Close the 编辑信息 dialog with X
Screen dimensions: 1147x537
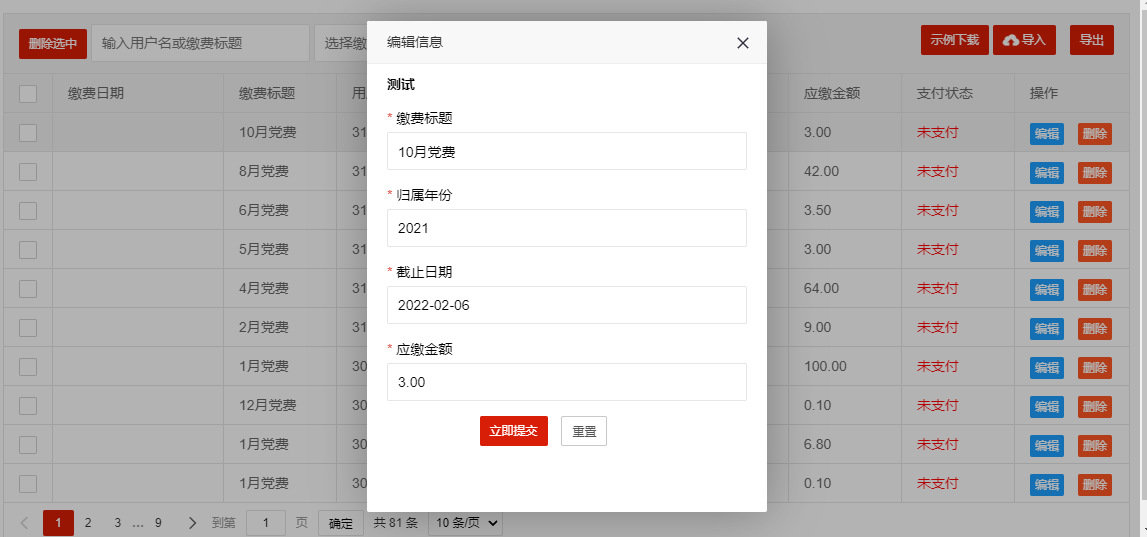pos(742,43)
